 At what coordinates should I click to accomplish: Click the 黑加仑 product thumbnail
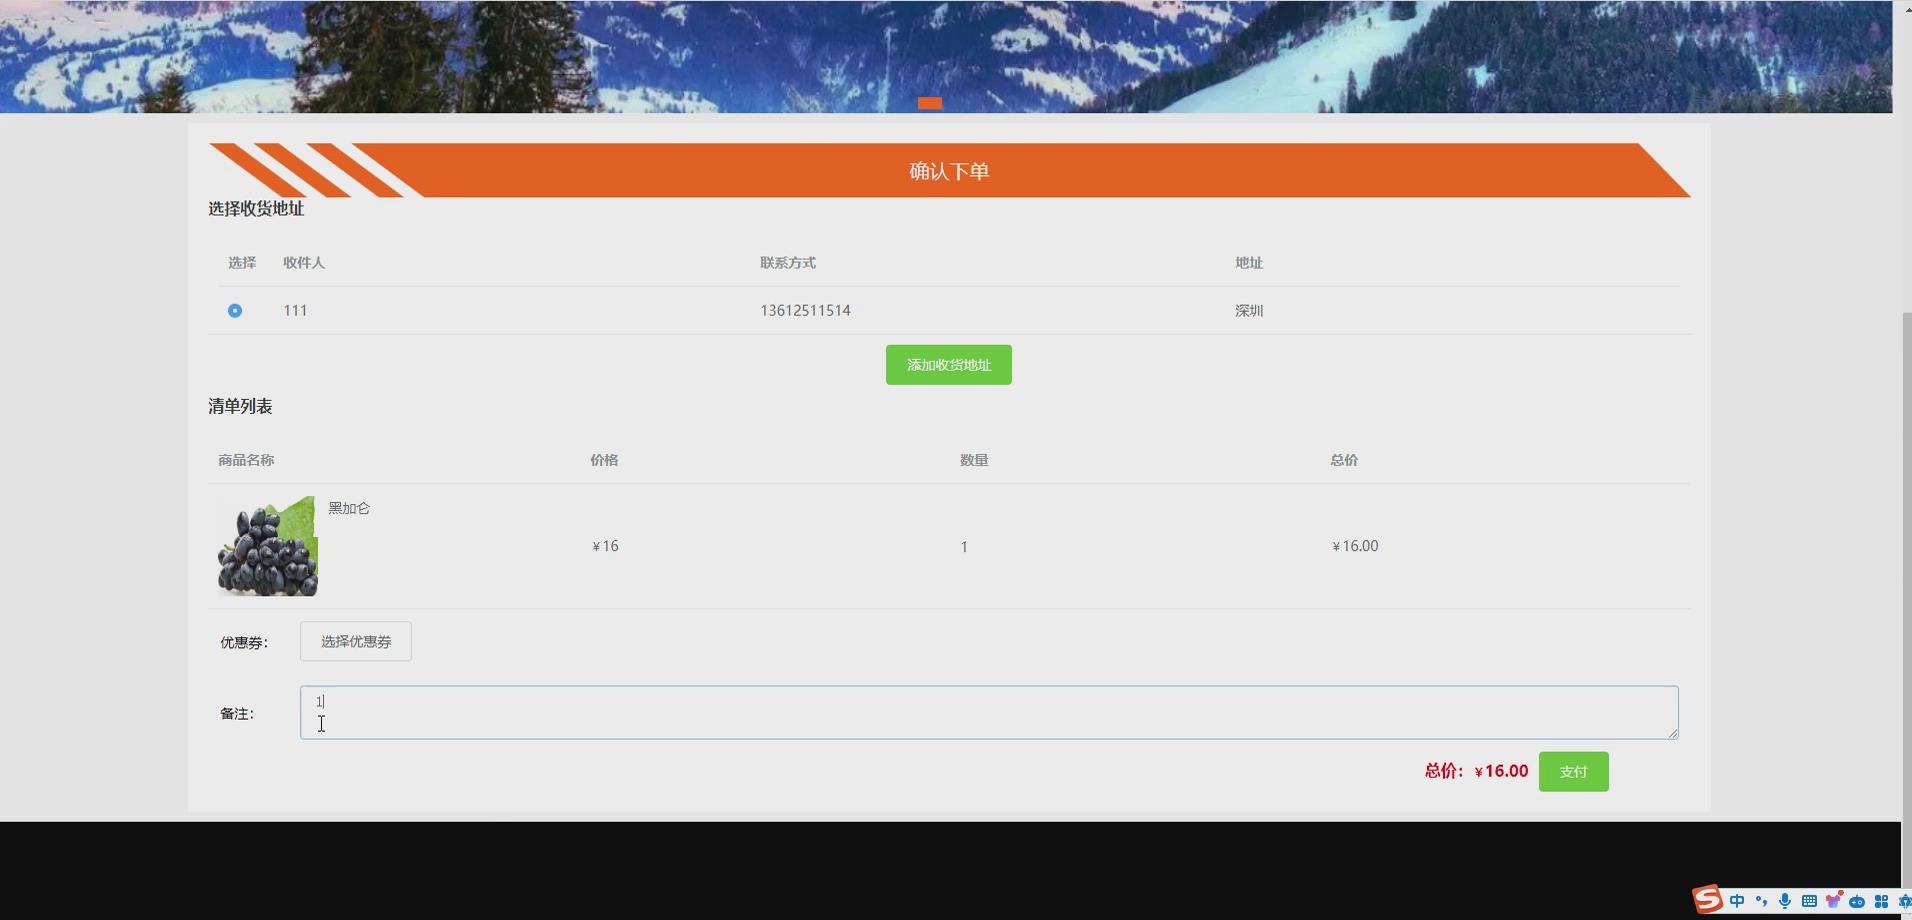[268, 546]
